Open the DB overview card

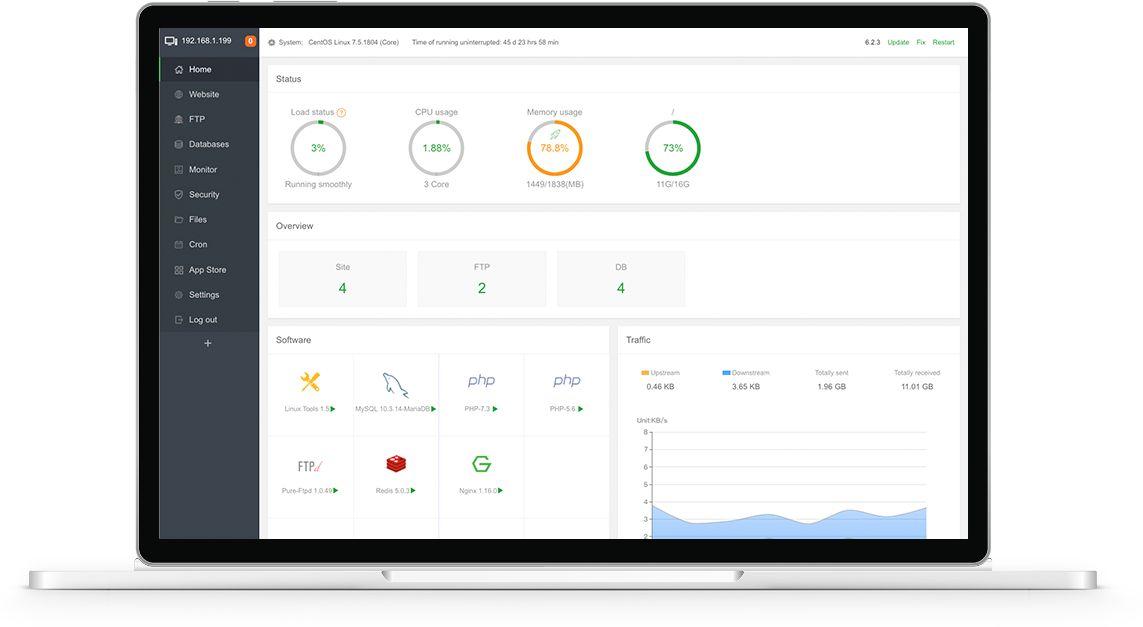click(x=621, y=279)
